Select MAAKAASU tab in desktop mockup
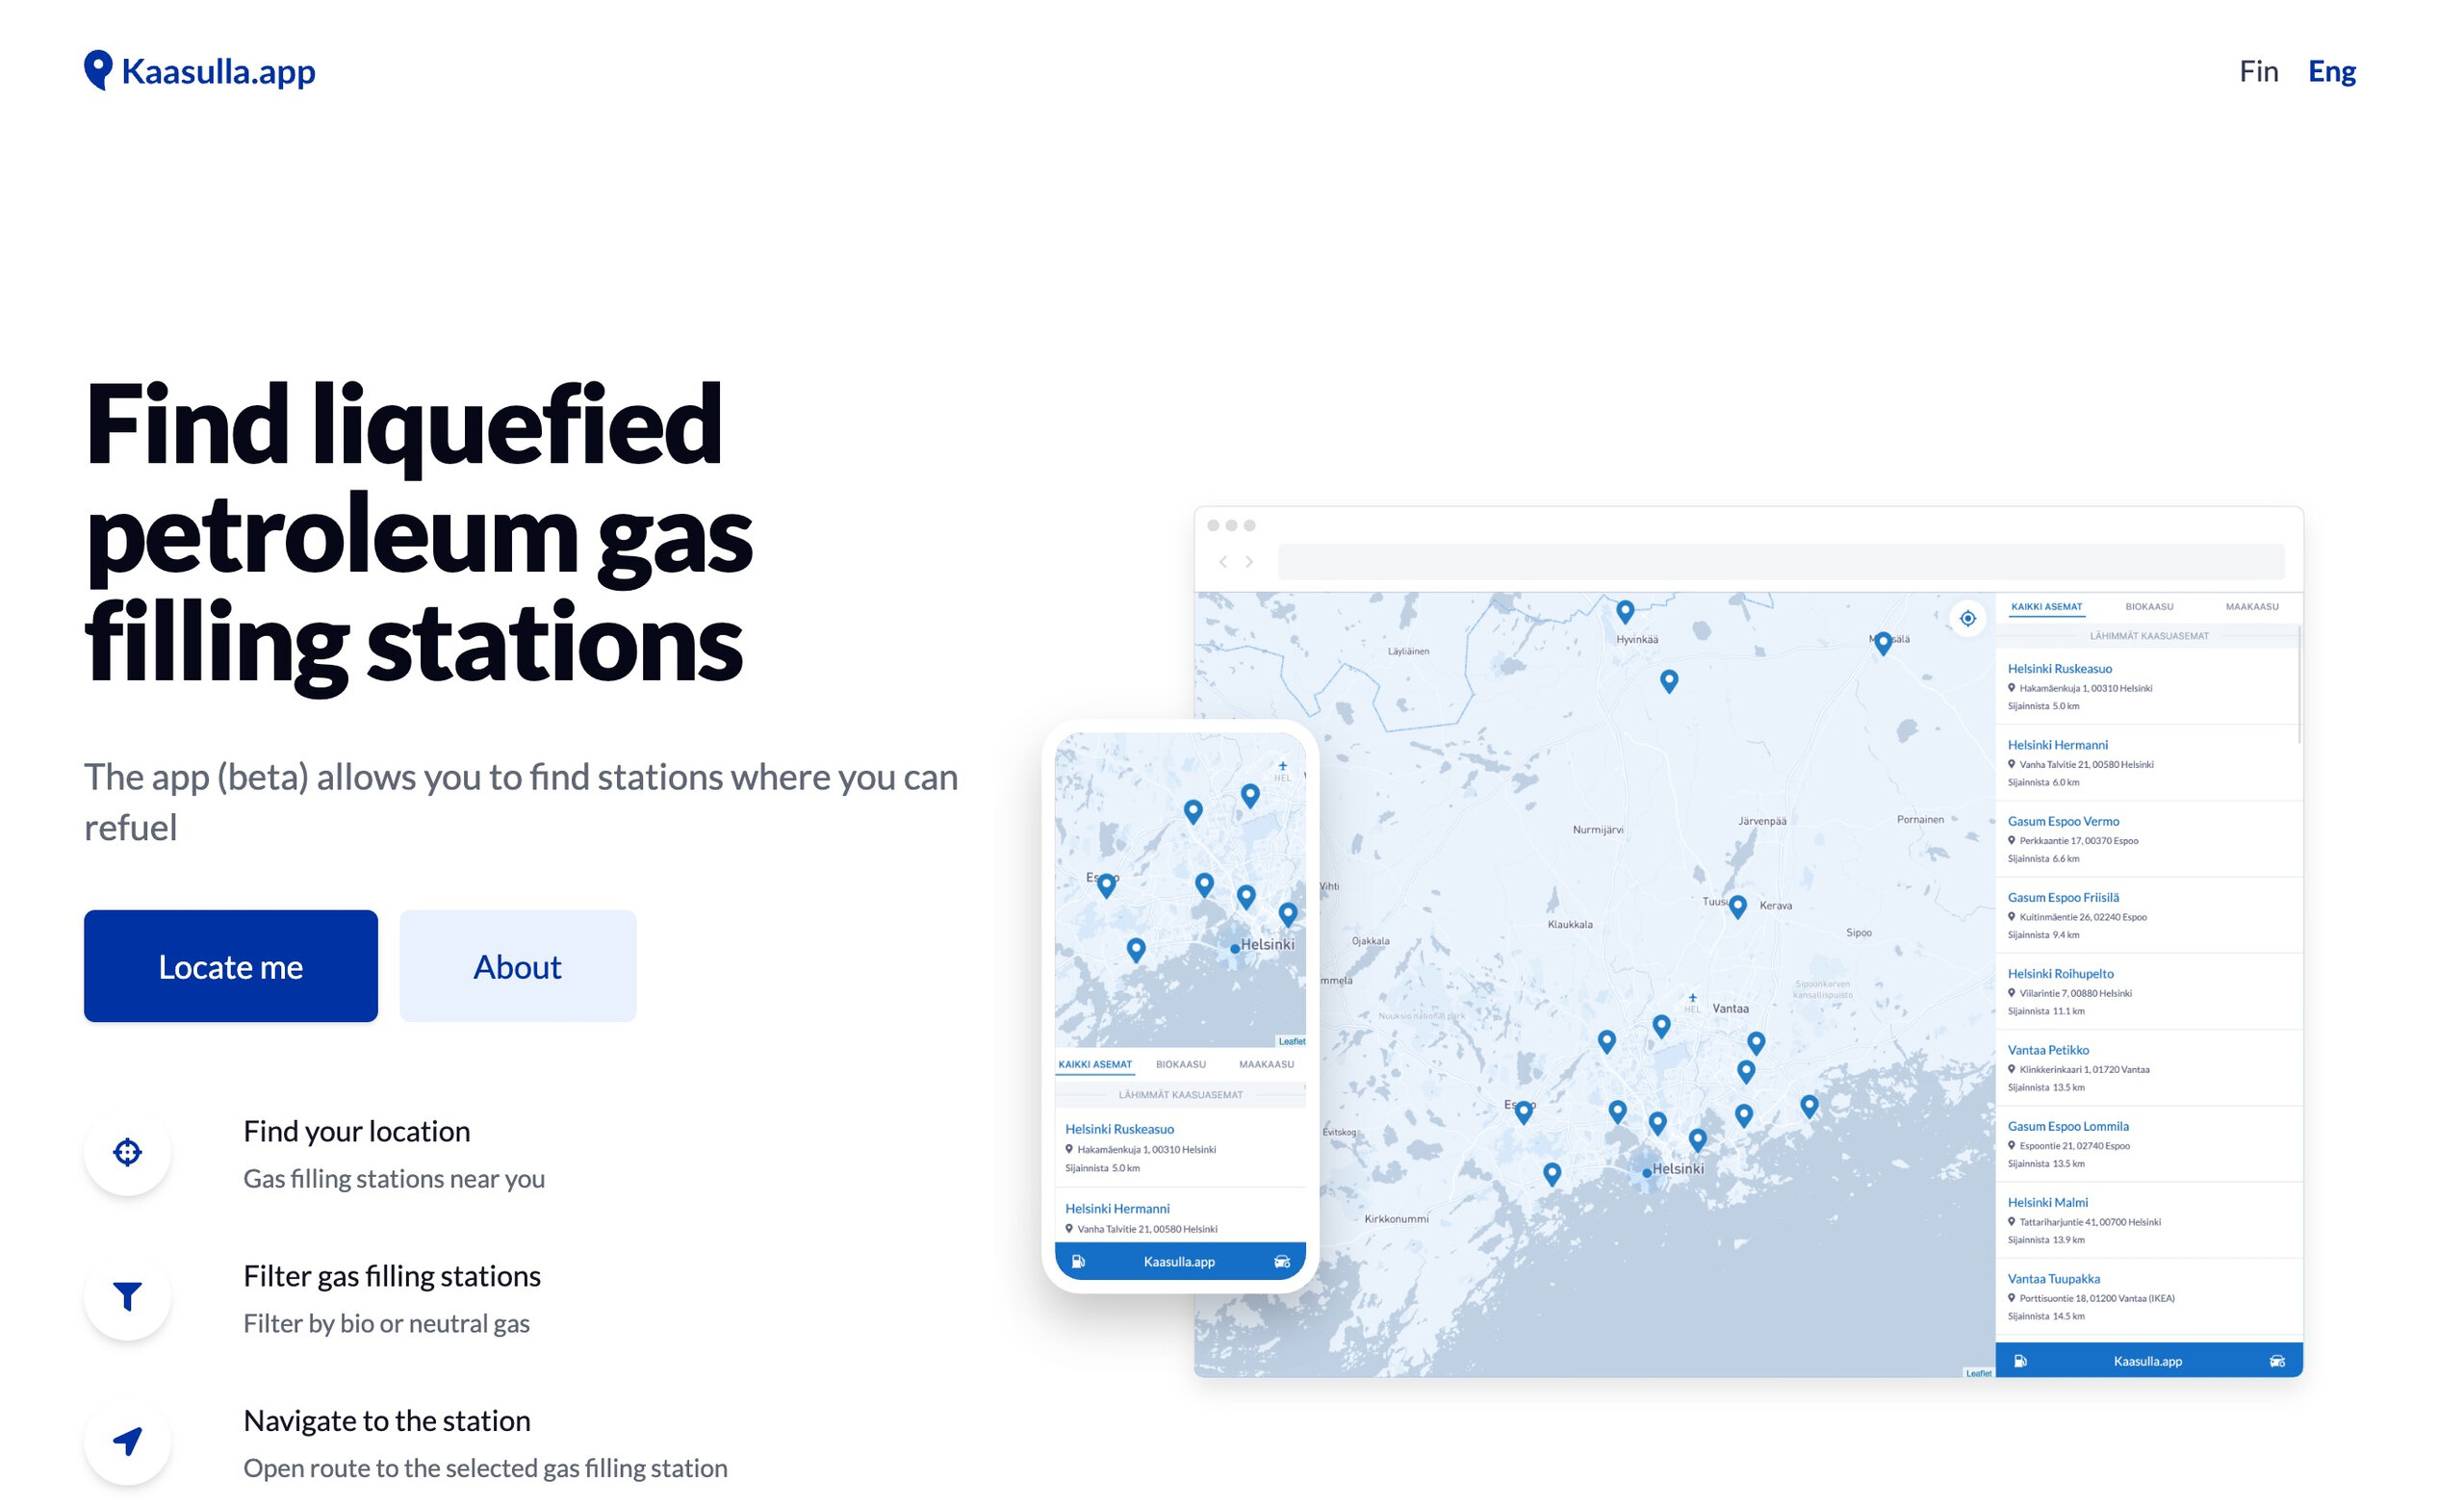The image size is (2464, 1507). pos(2252,607)
